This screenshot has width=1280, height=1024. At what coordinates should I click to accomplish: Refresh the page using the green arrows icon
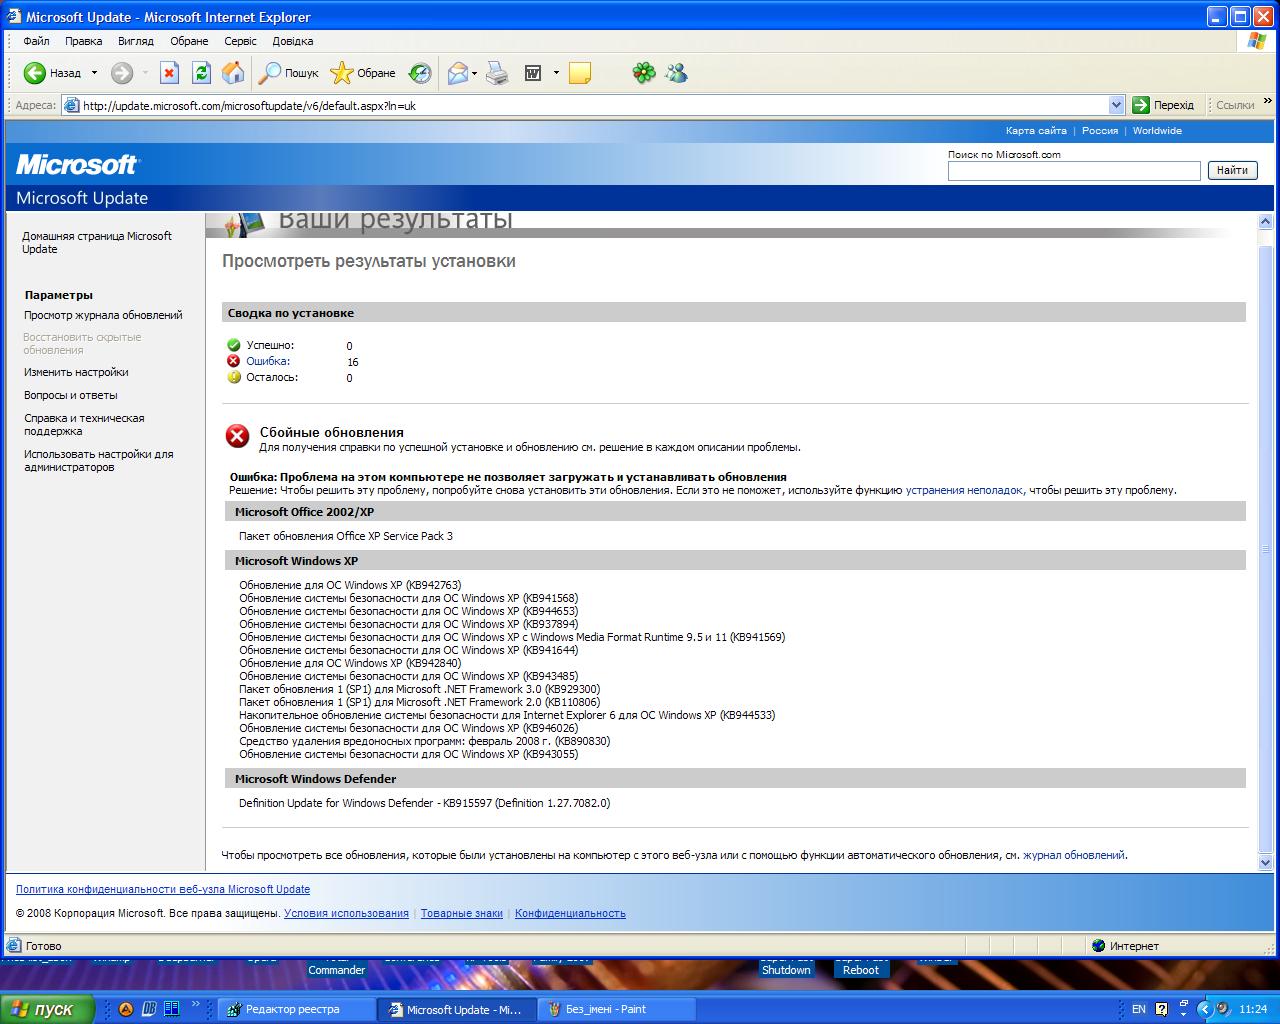(x=201, y=73)
